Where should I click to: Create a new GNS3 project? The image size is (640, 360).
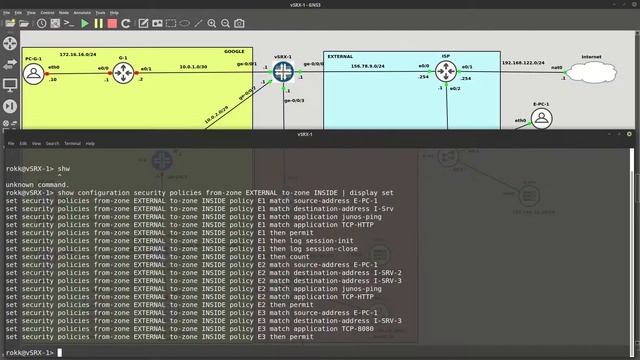(10, 23)
